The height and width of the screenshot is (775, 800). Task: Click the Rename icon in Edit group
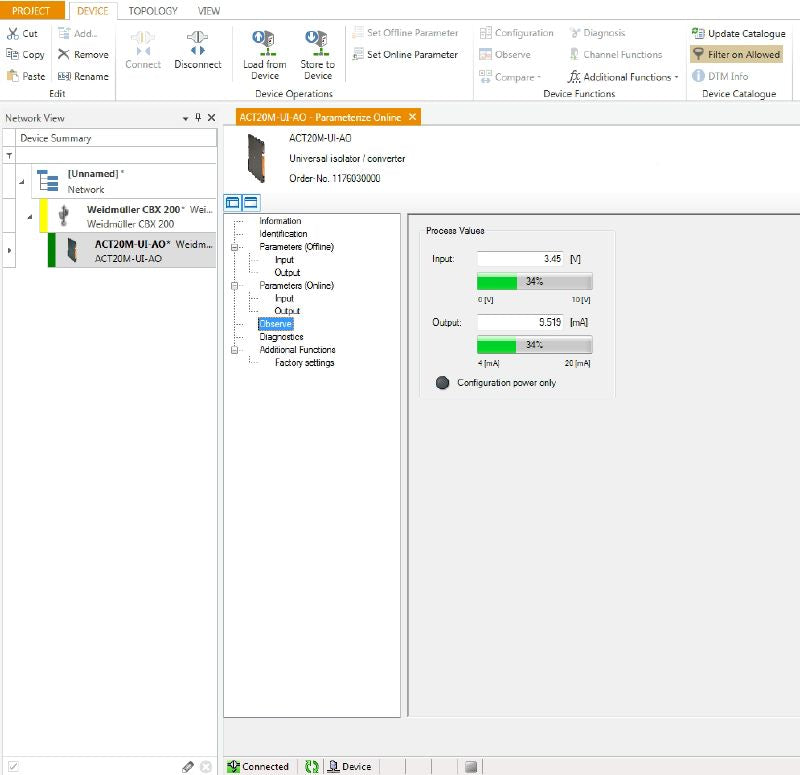64,76
